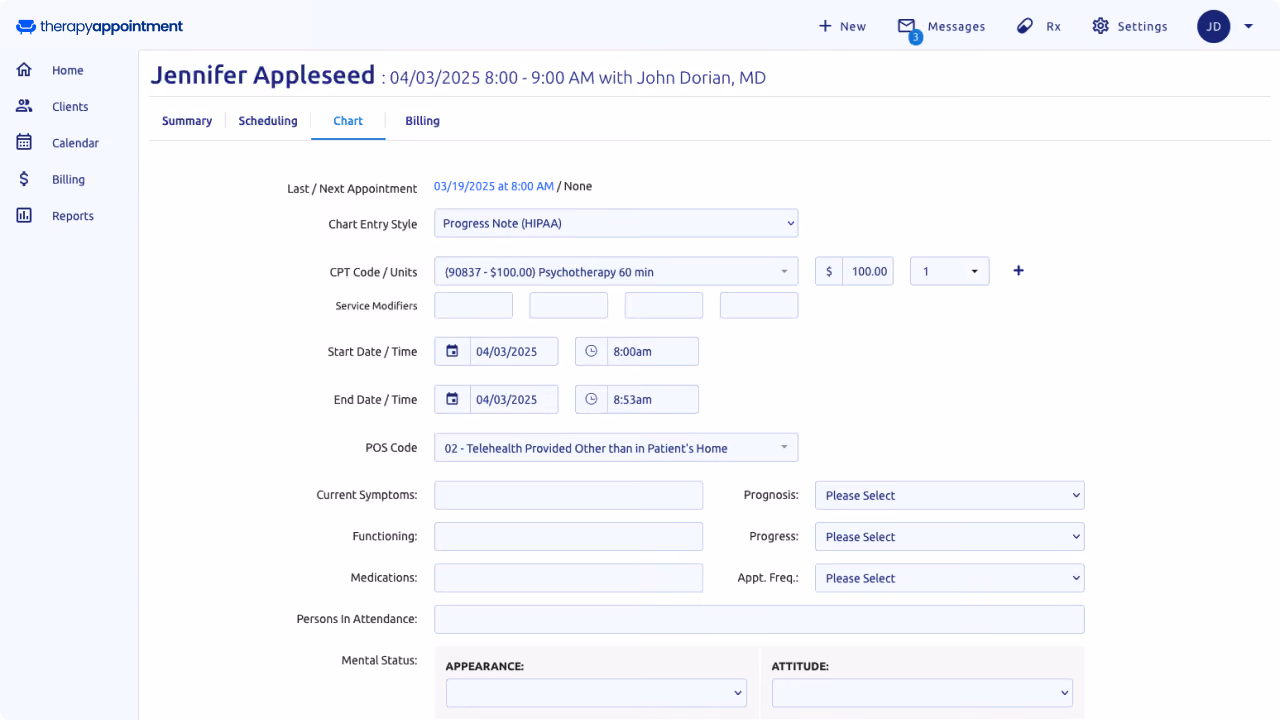This screenshot has height=720, width=1280.
Task: Open the Units dropdown showing 1
Action: [x=950, y=271]
